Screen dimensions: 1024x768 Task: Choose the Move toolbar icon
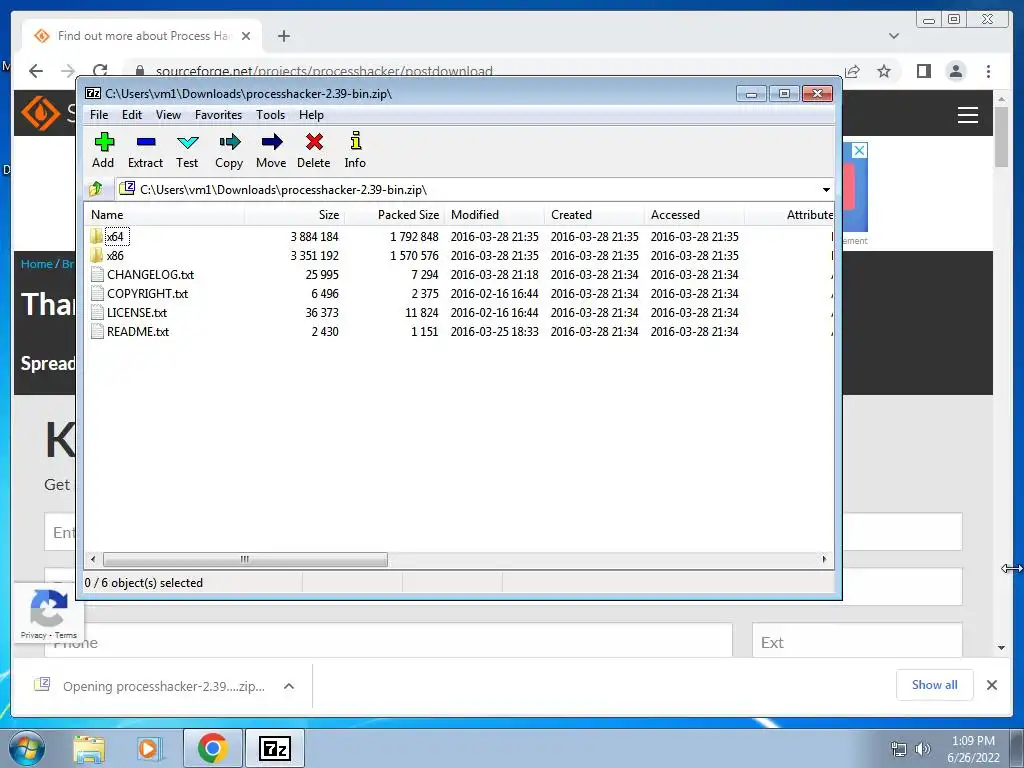(272, 142)
